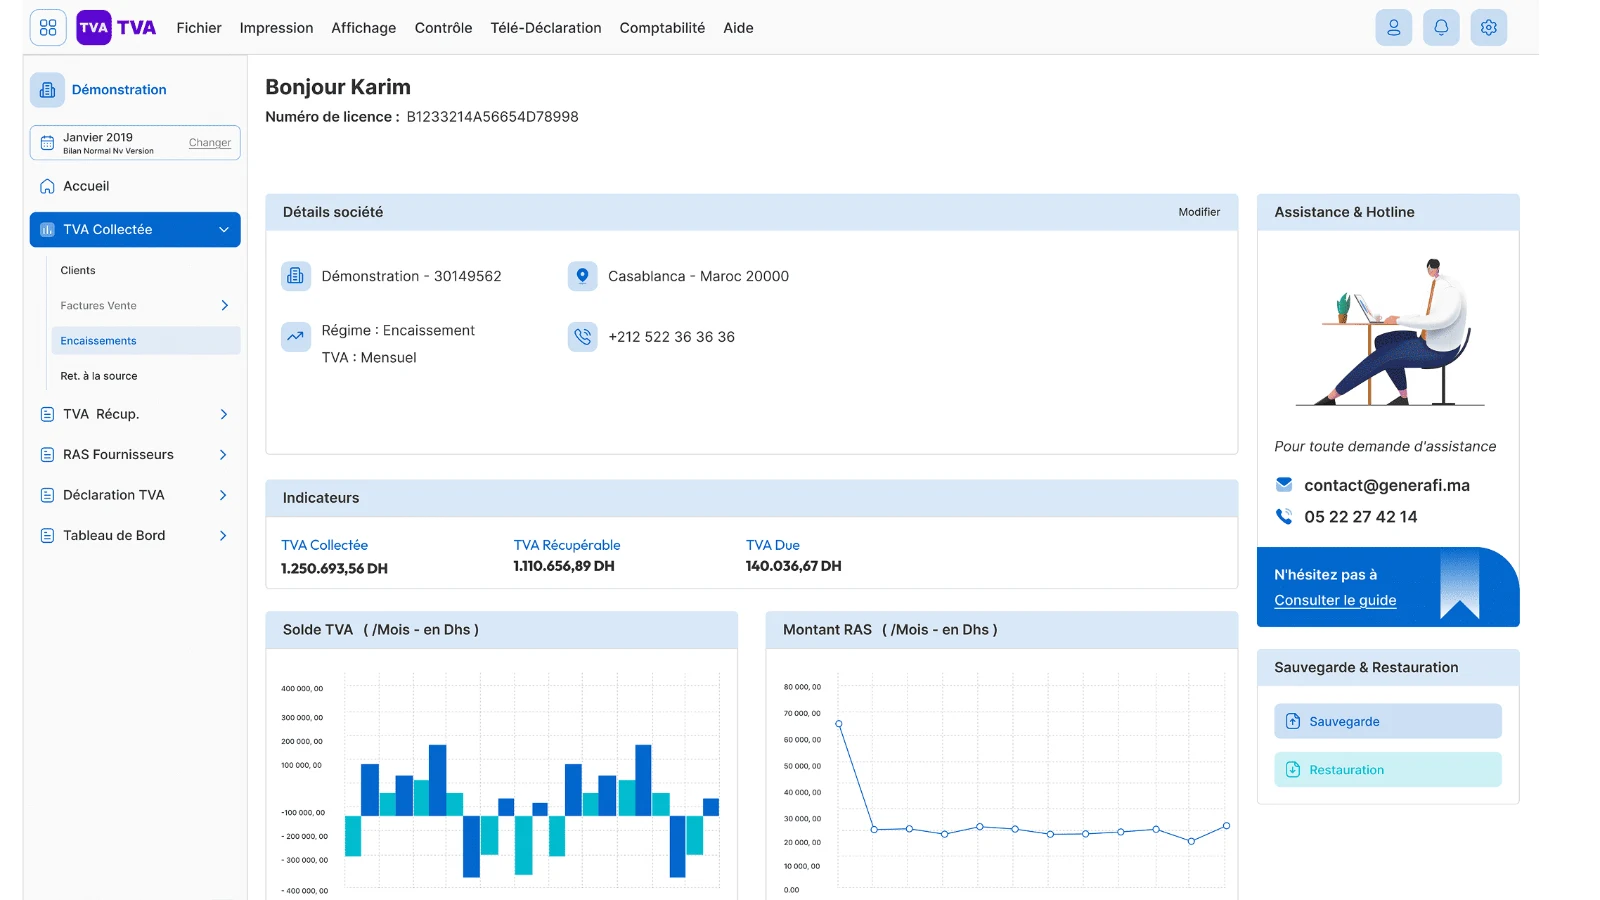Select Encaissements in the sidebar

pos(146,341)
